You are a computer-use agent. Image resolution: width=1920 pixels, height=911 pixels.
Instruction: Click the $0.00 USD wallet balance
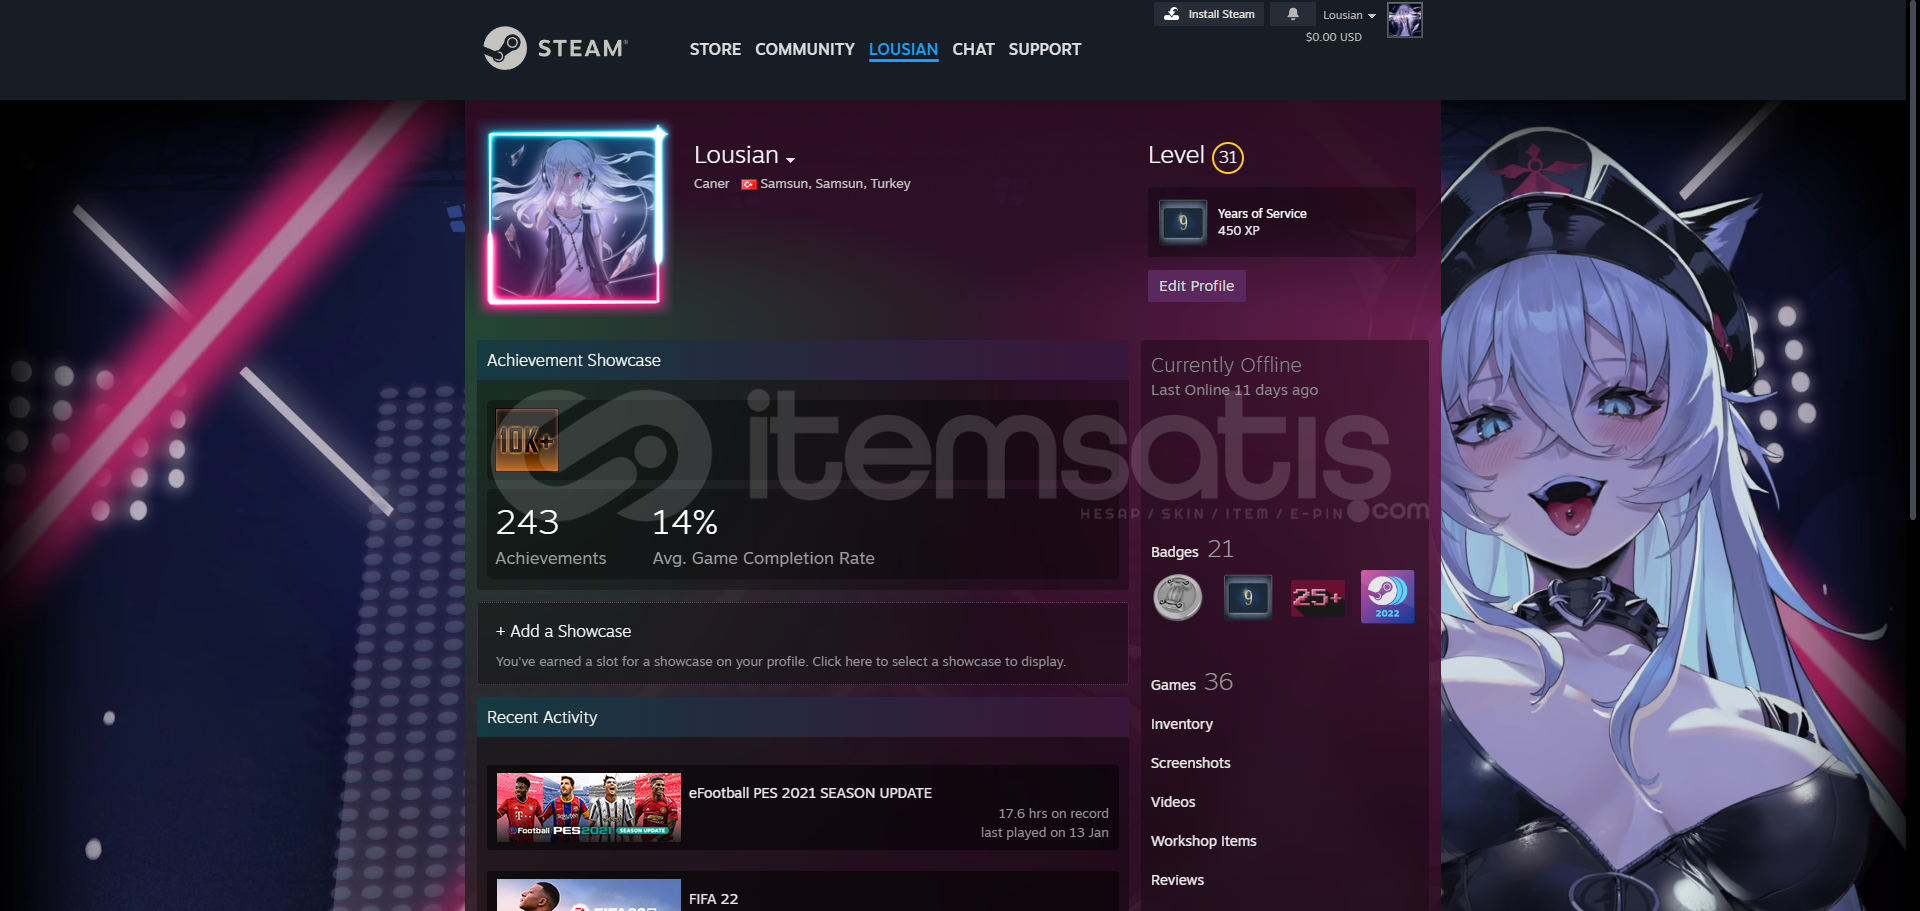coord(1333,37)
